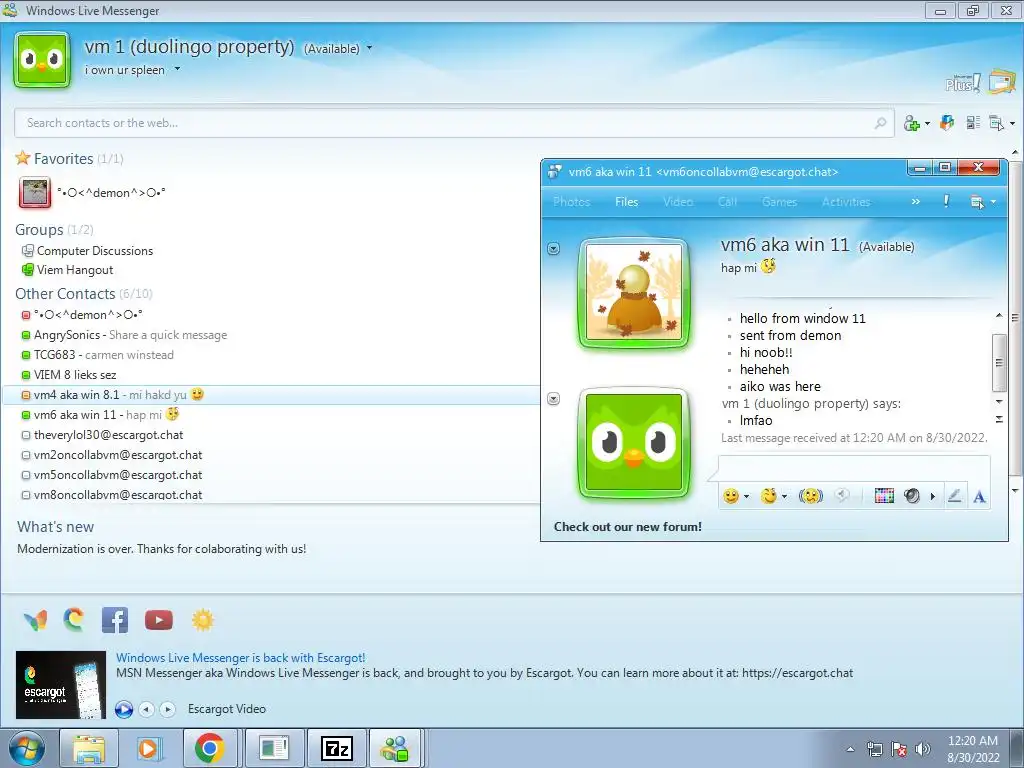Click the Favorites group header

(x=69, y=159)
